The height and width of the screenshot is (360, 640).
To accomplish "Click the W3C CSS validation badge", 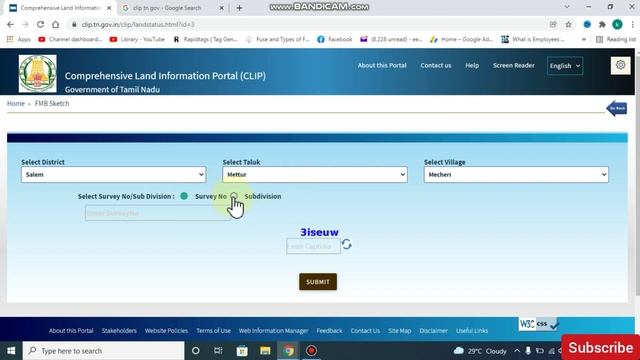I will coord(539,324).
